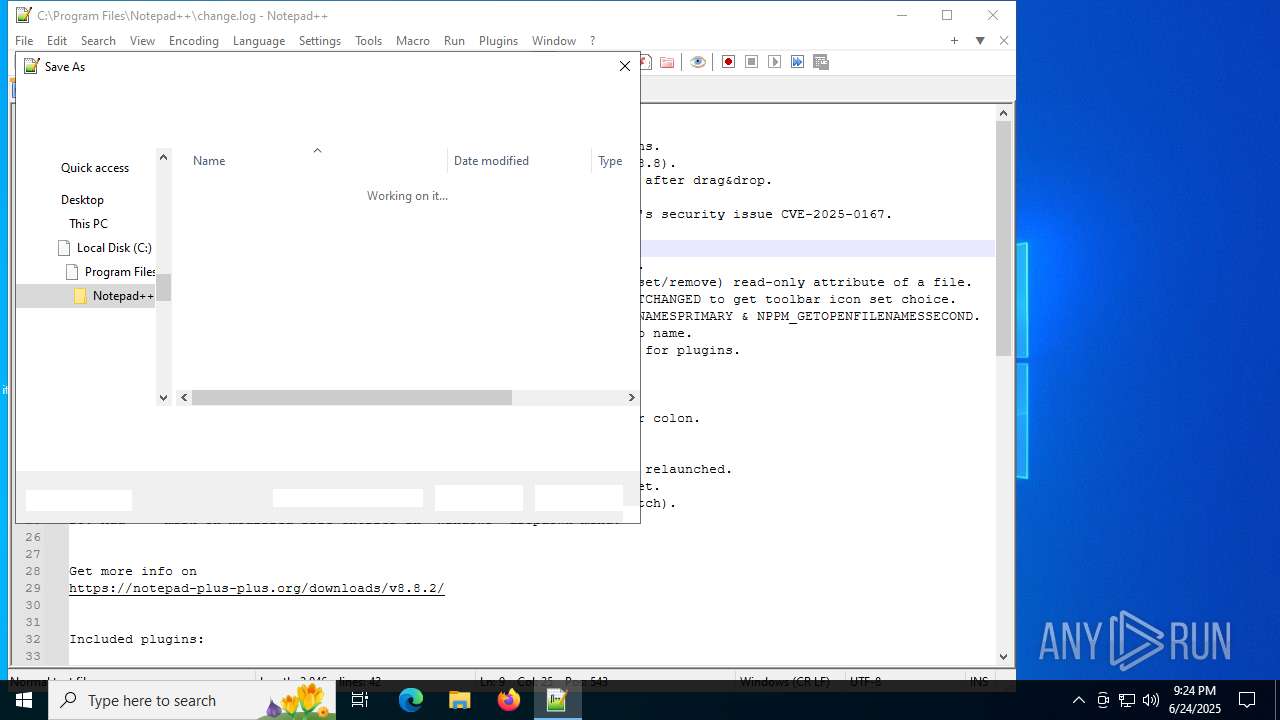Click the volume tray icon
The width and height of the screenshot is (1280, 720).
coord(1151,700)
